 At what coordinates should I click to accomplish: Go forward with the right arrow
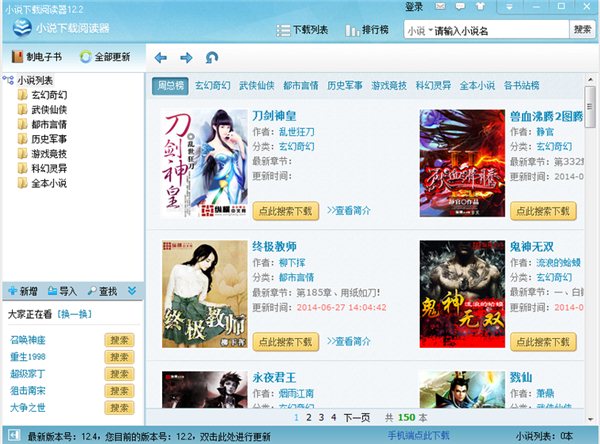point(186,58)
